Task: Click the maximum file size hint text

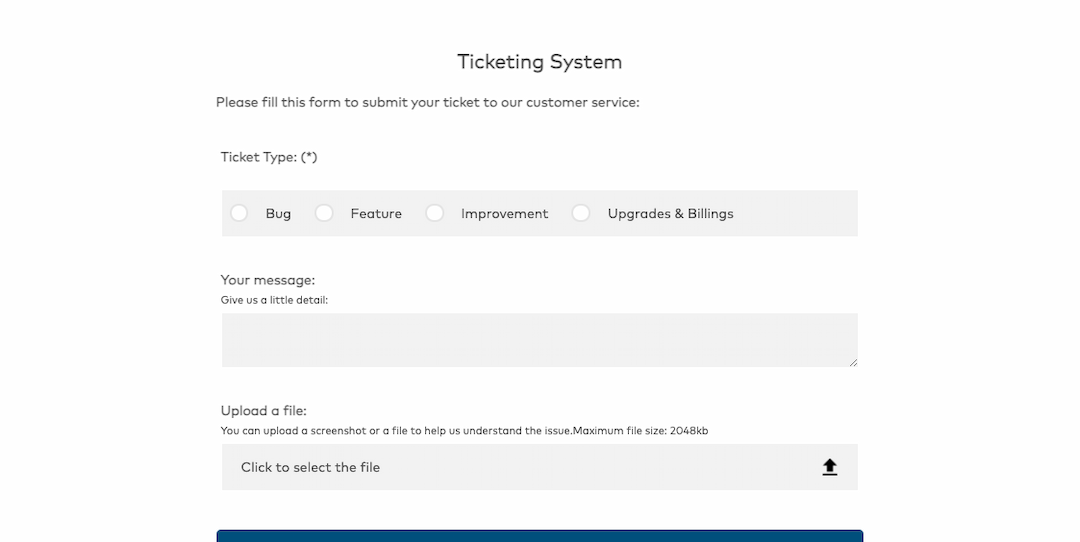Action: (464, 431)
